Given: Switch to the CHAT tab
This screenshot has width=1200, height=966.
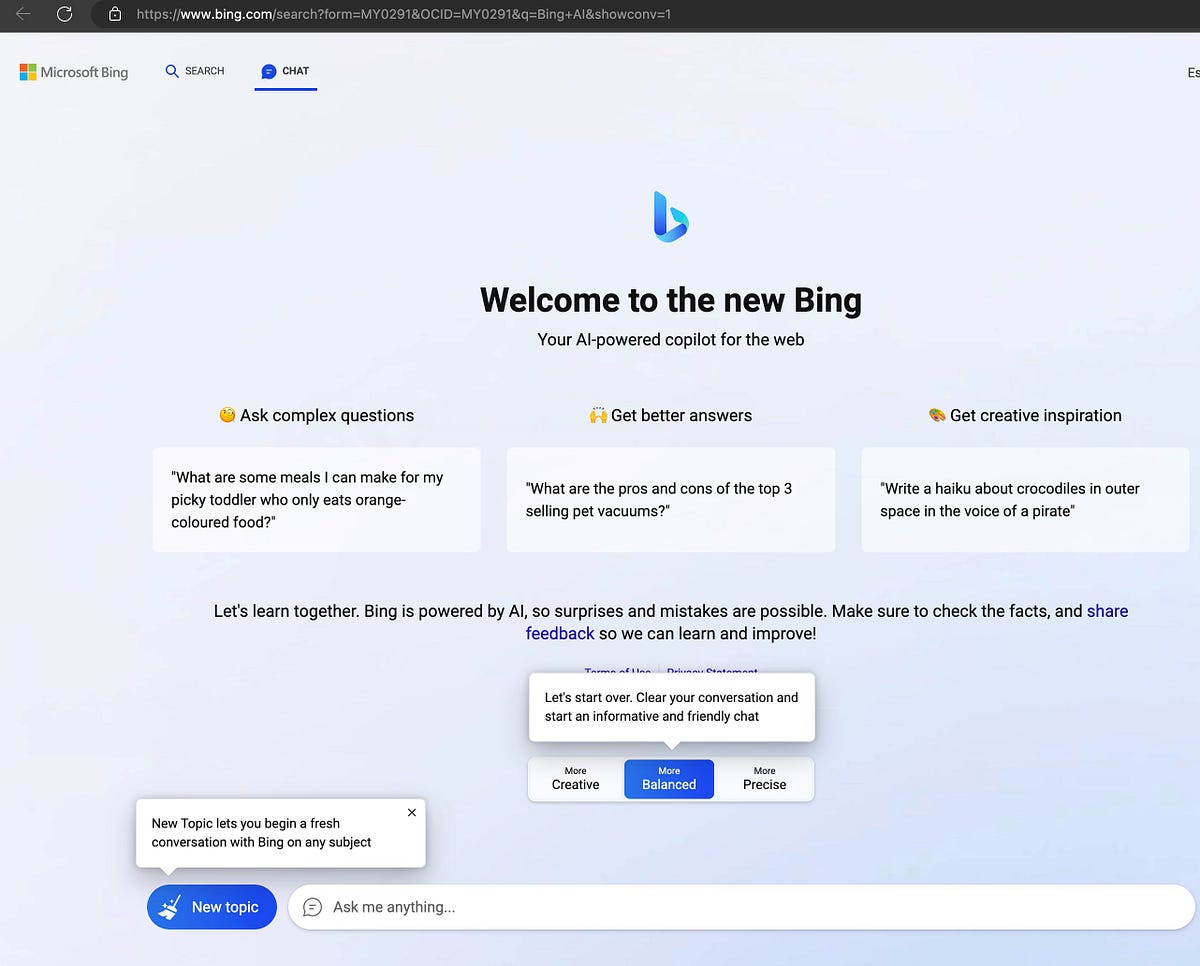Looking at the screenshot, I should coord(286,71).
